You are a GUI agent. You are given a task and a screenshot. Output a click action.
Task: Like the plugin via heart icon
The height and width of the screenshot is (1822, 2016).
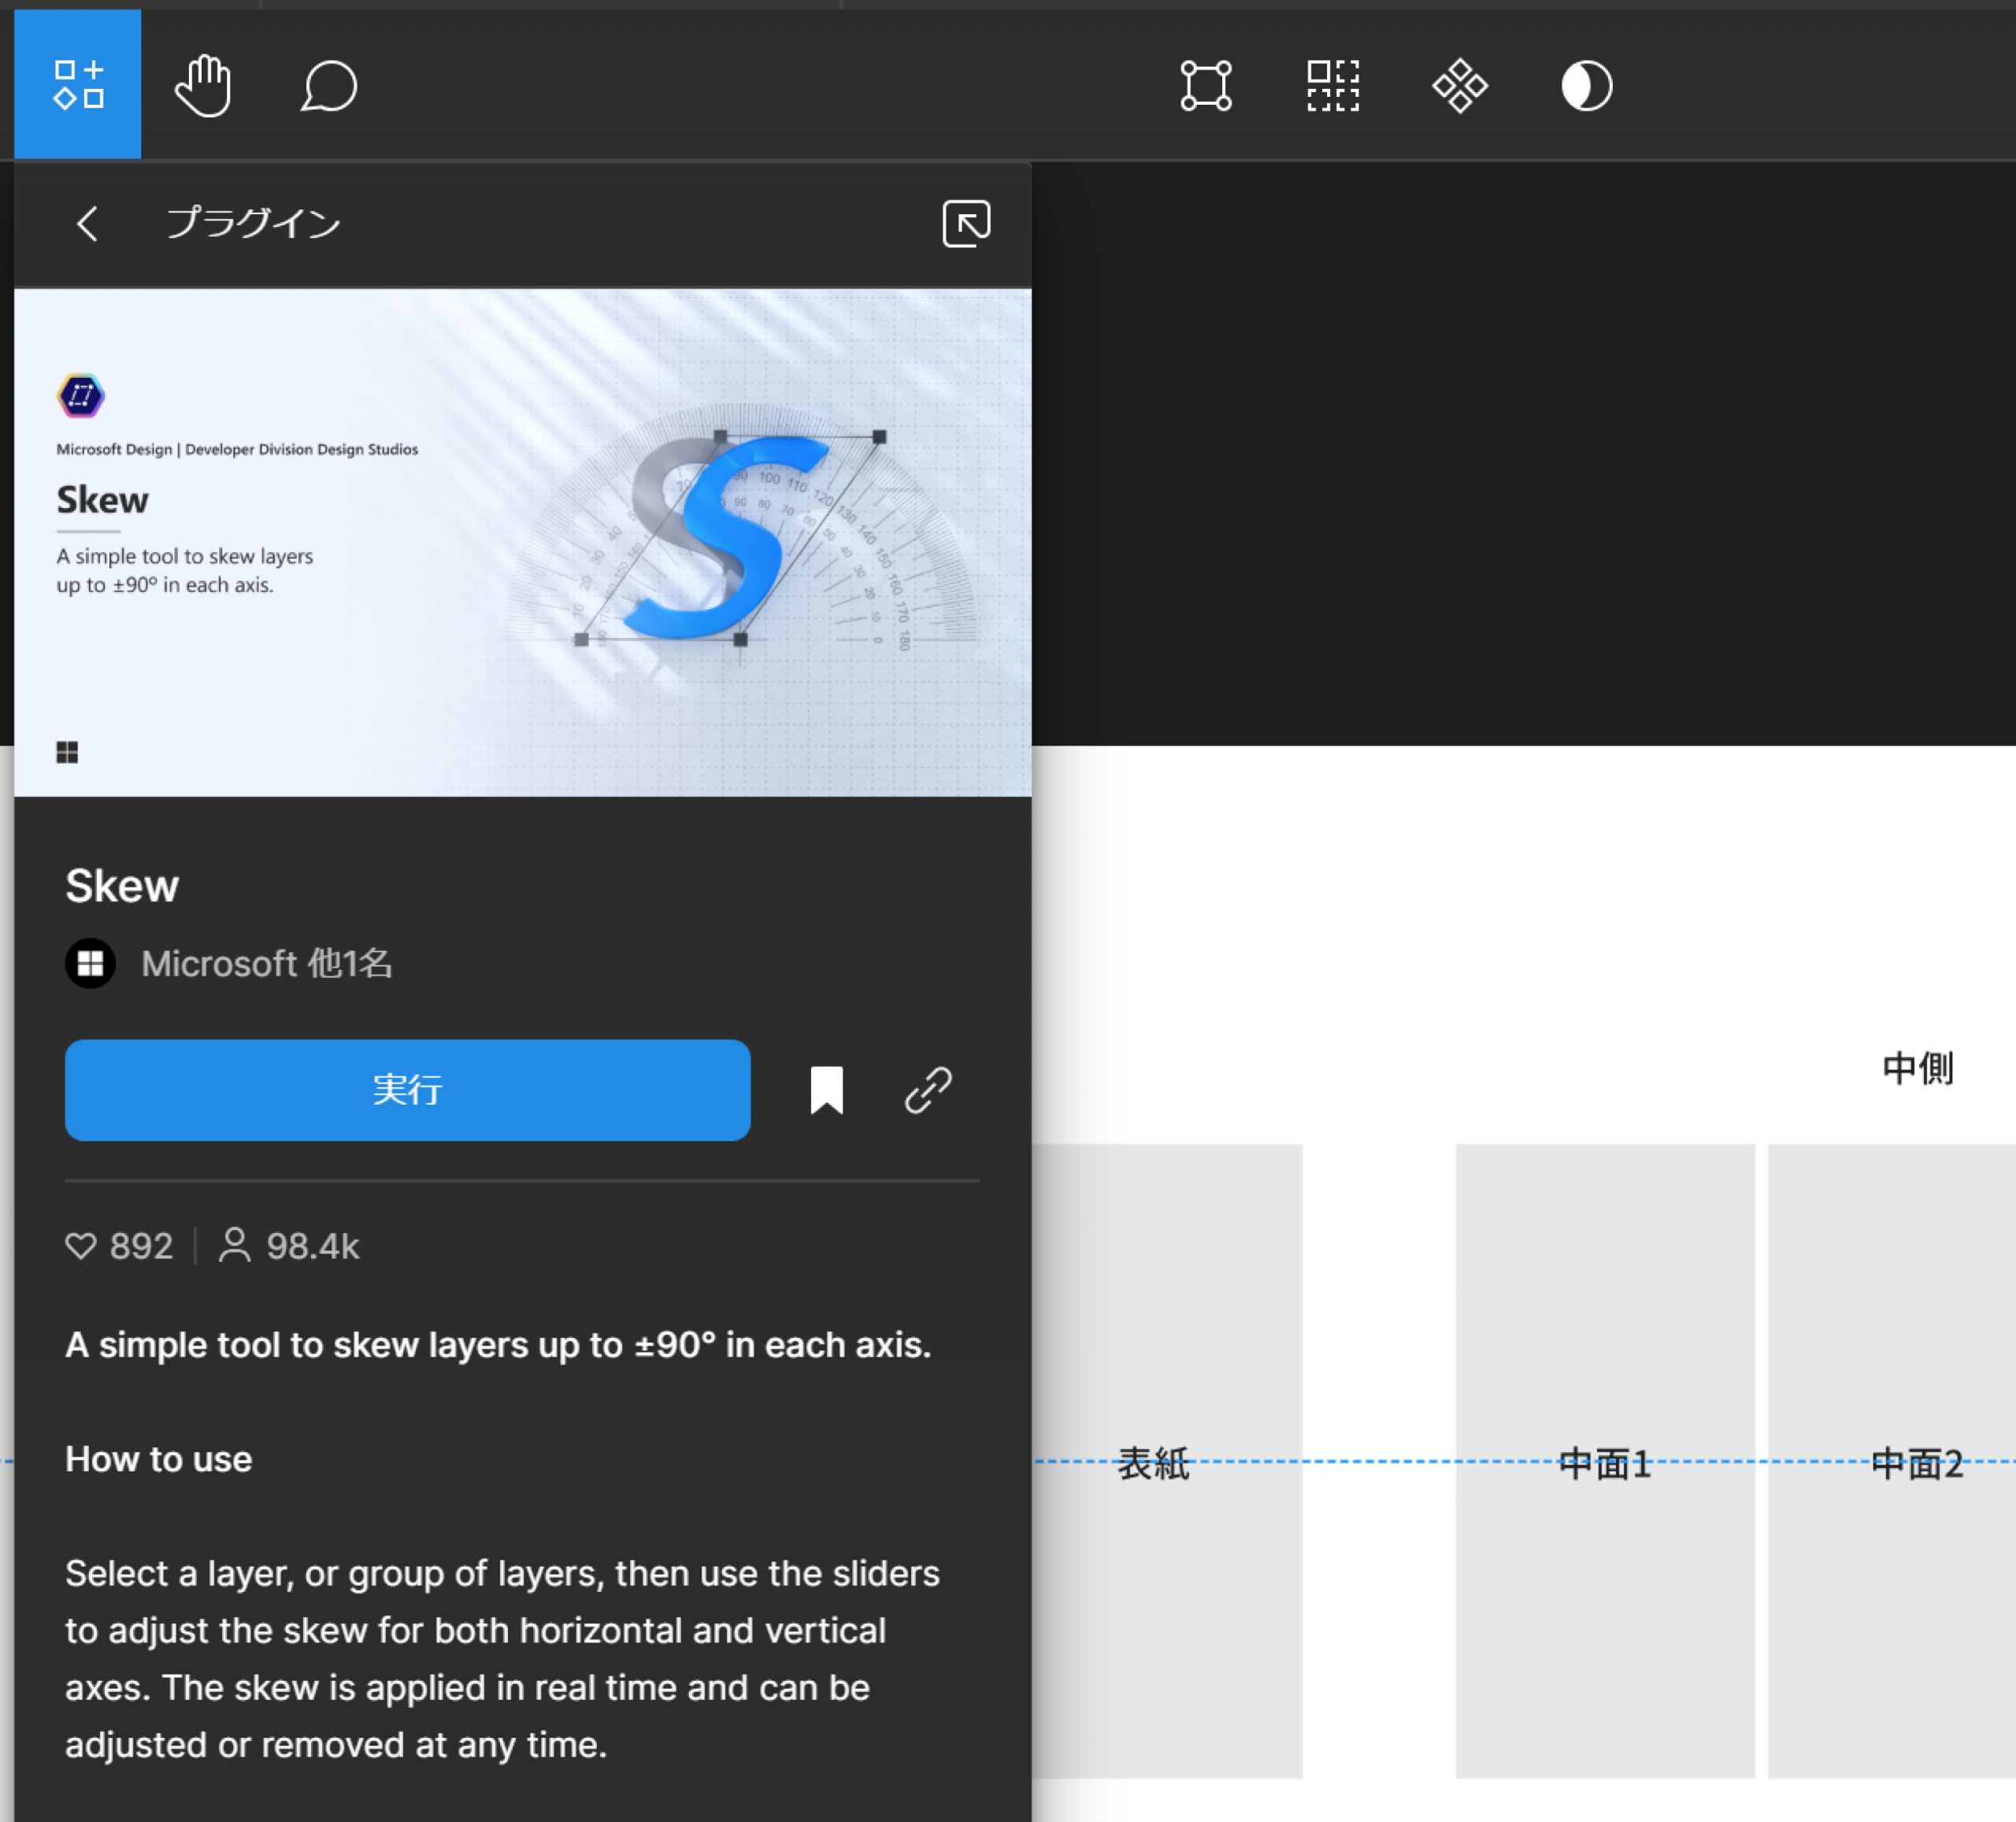pyautogui.click(x=81, y=1246)
